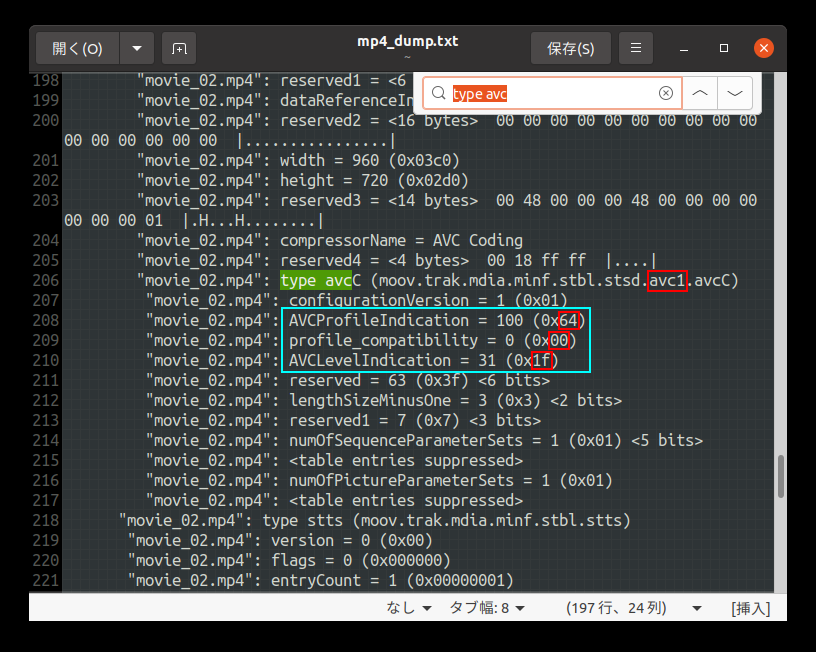Viewport: 816px width, 652px height.
Task: Toggle the [挿入] insert mode indicator
Action: (x=750, y=608)
